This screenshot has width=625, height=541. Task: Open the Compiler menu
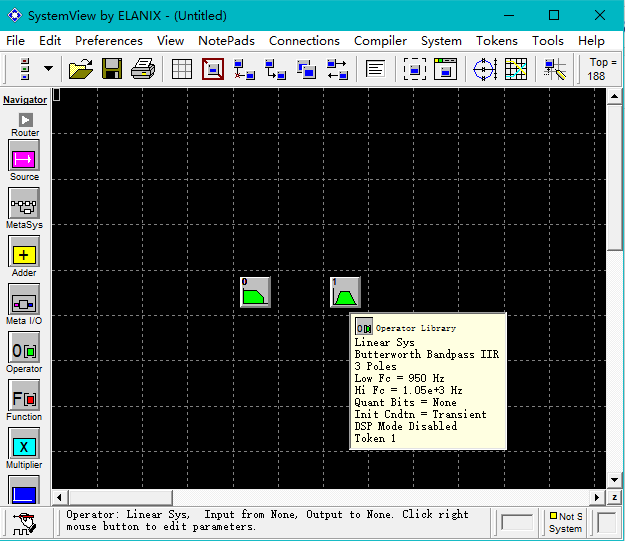[x=380, y=41]
